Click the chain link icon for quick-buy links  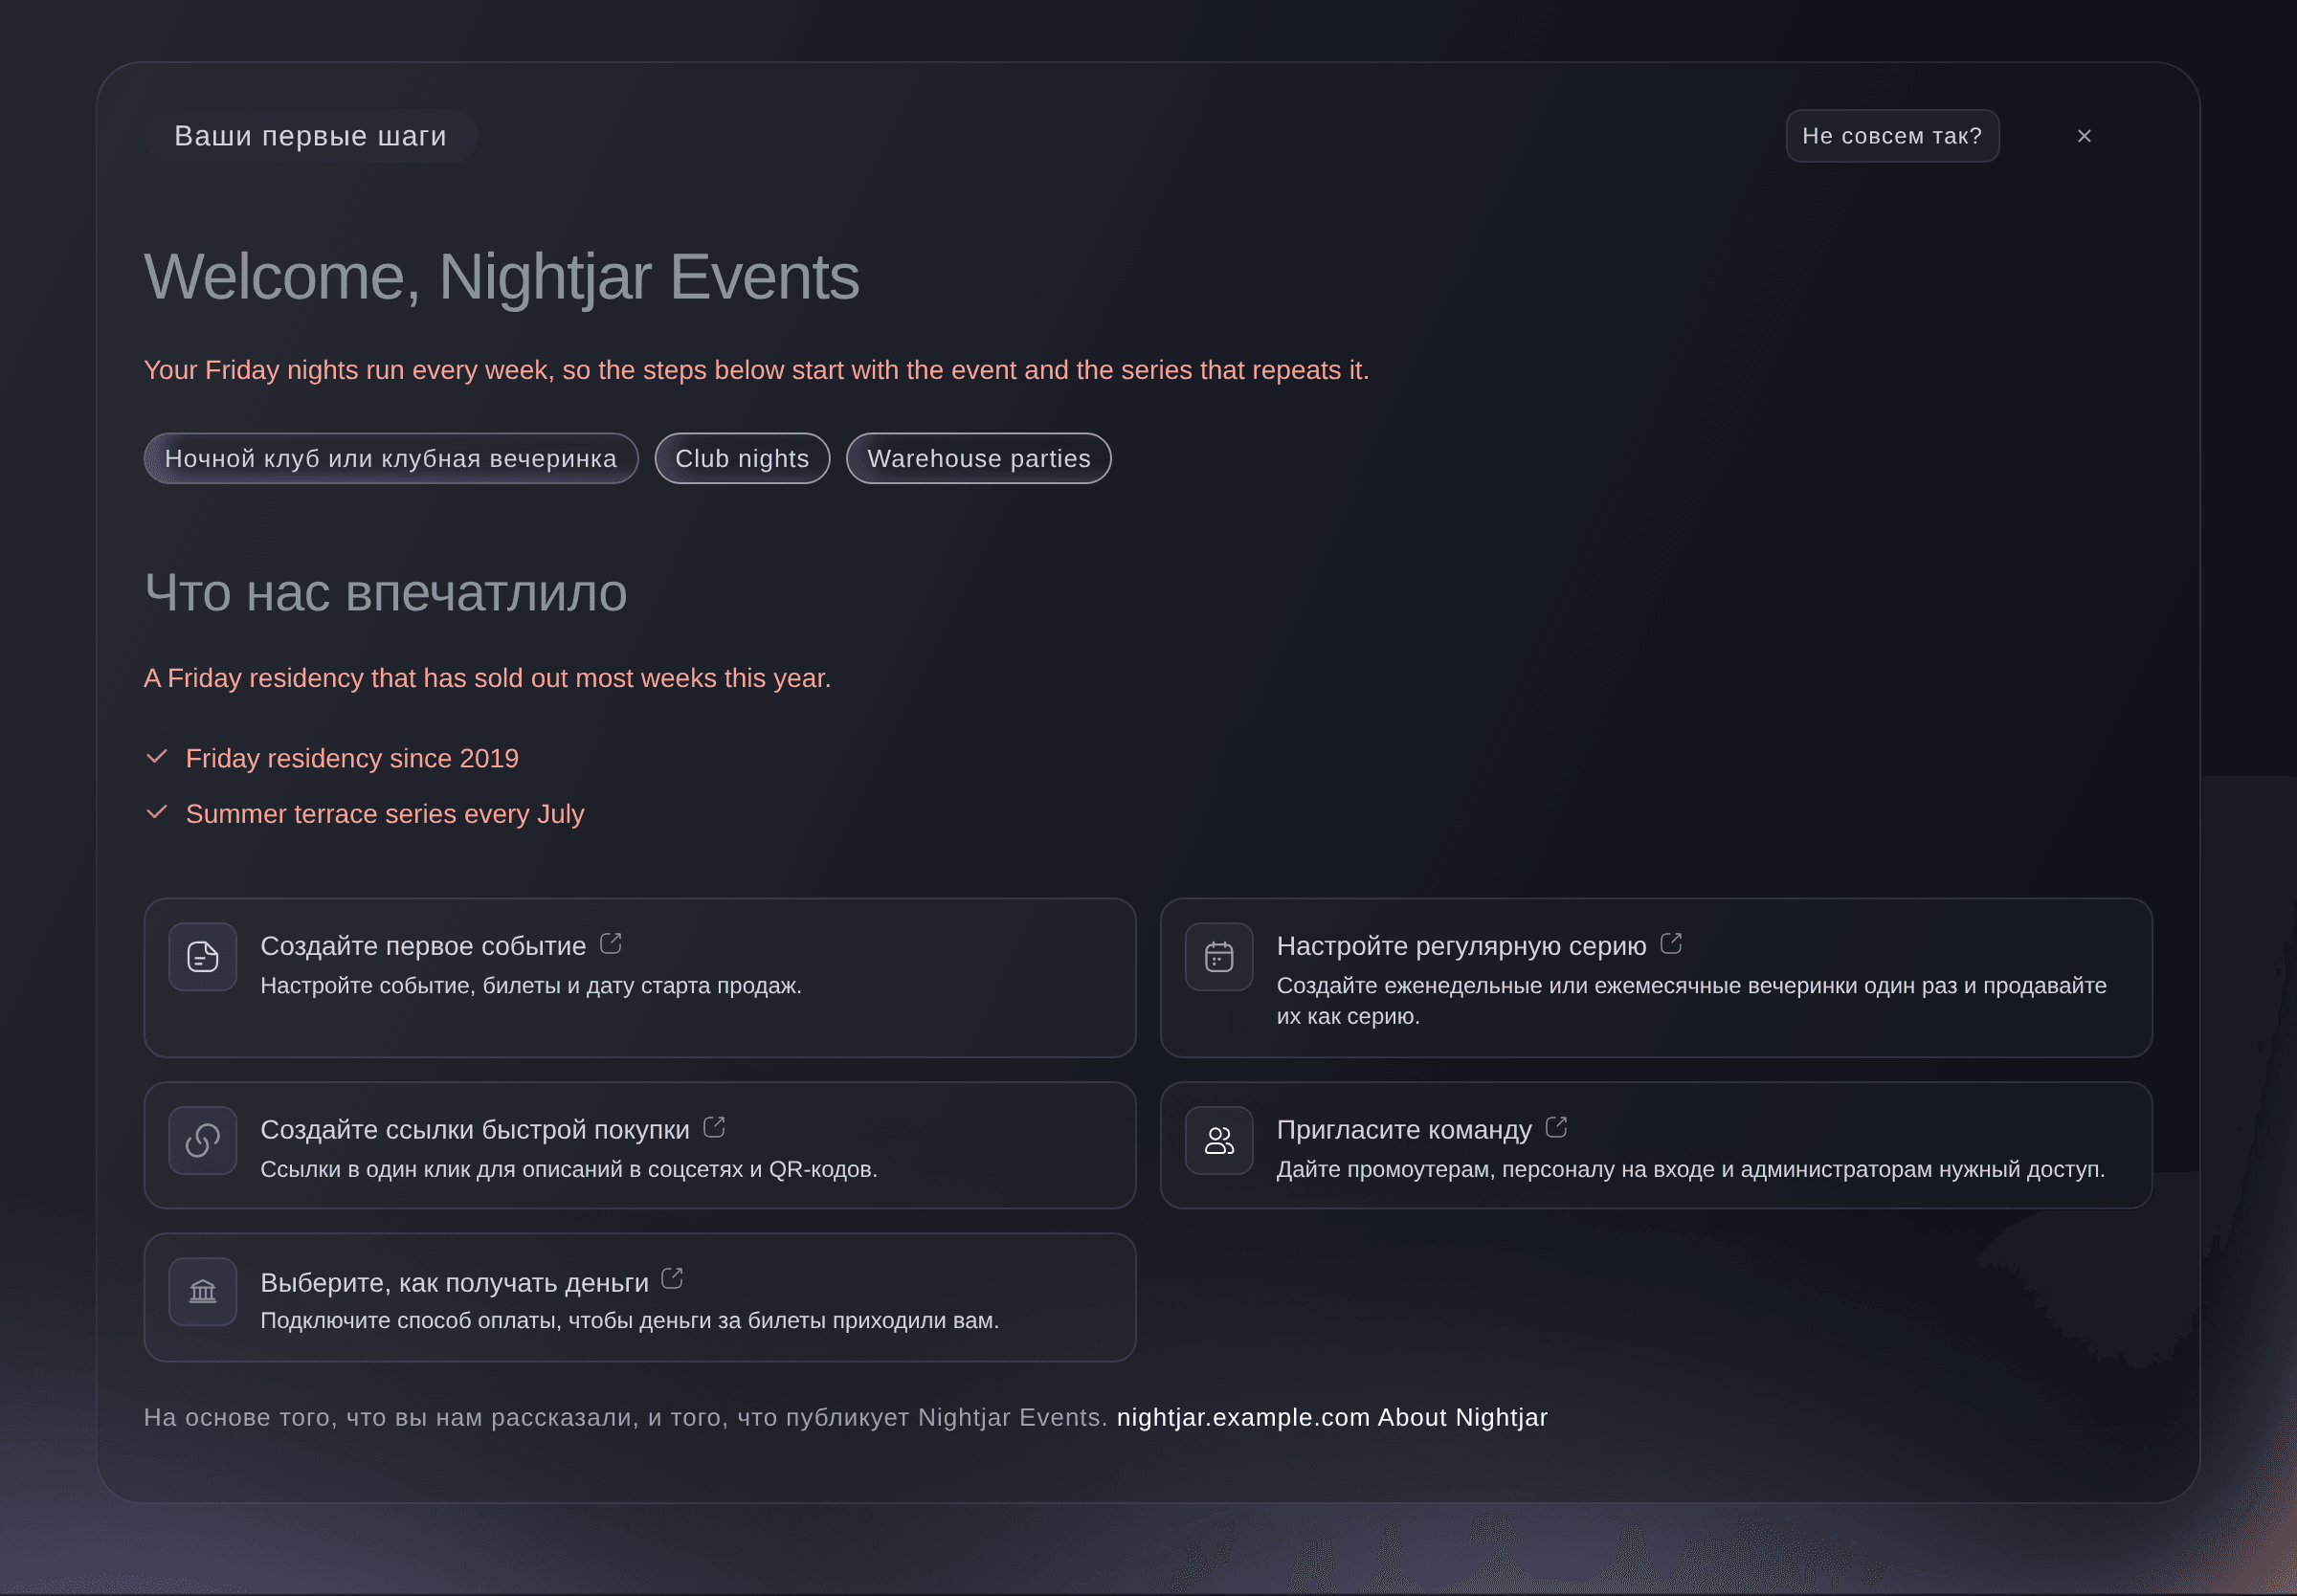203,1140
